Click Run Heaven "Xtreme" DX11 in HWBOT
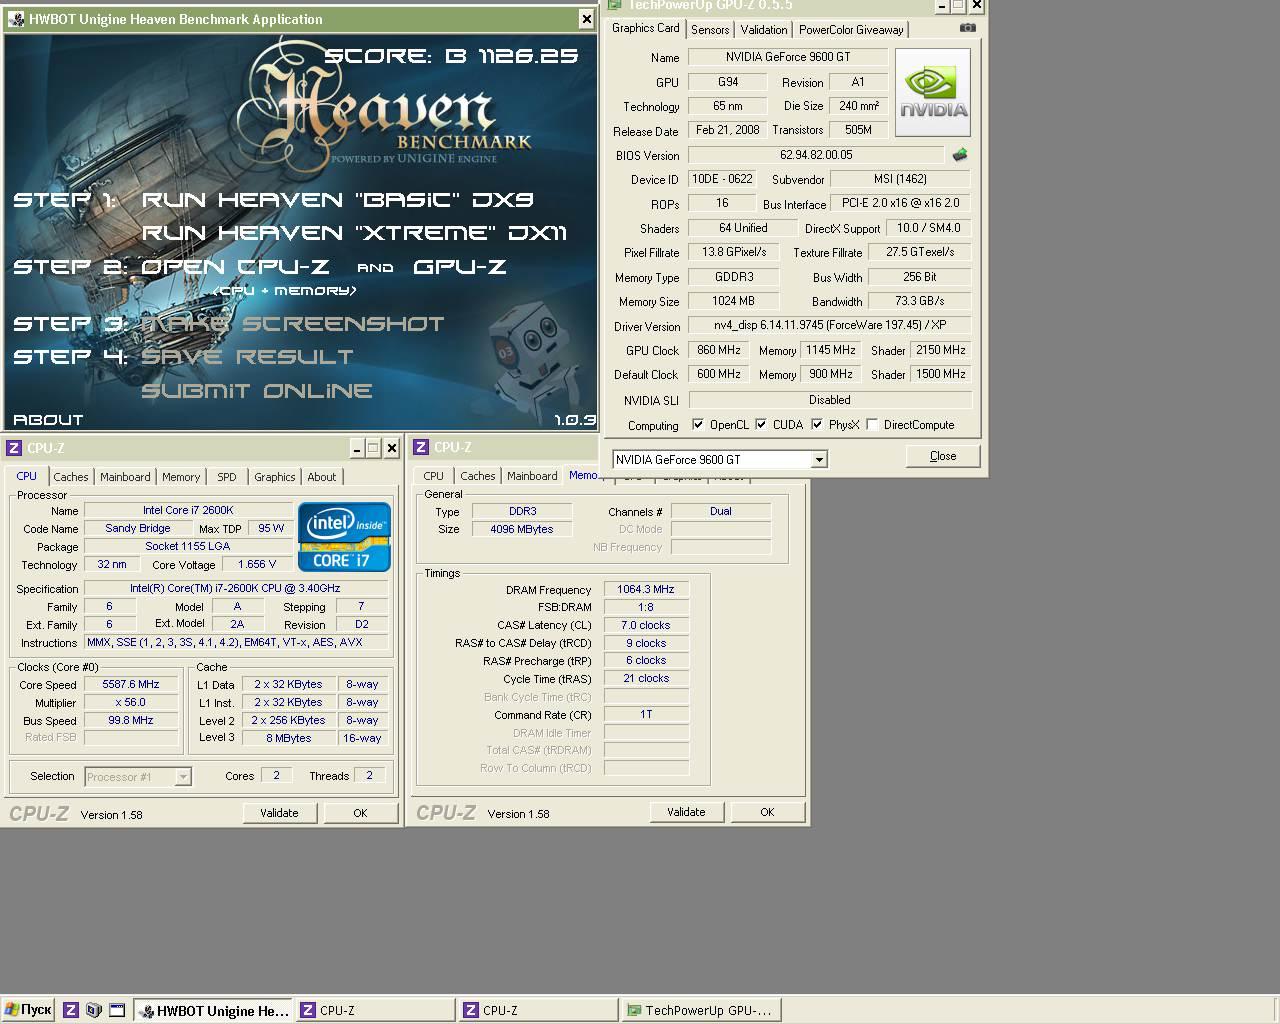Screen dimensions: 1280x1024 click(x=354, y=233)
